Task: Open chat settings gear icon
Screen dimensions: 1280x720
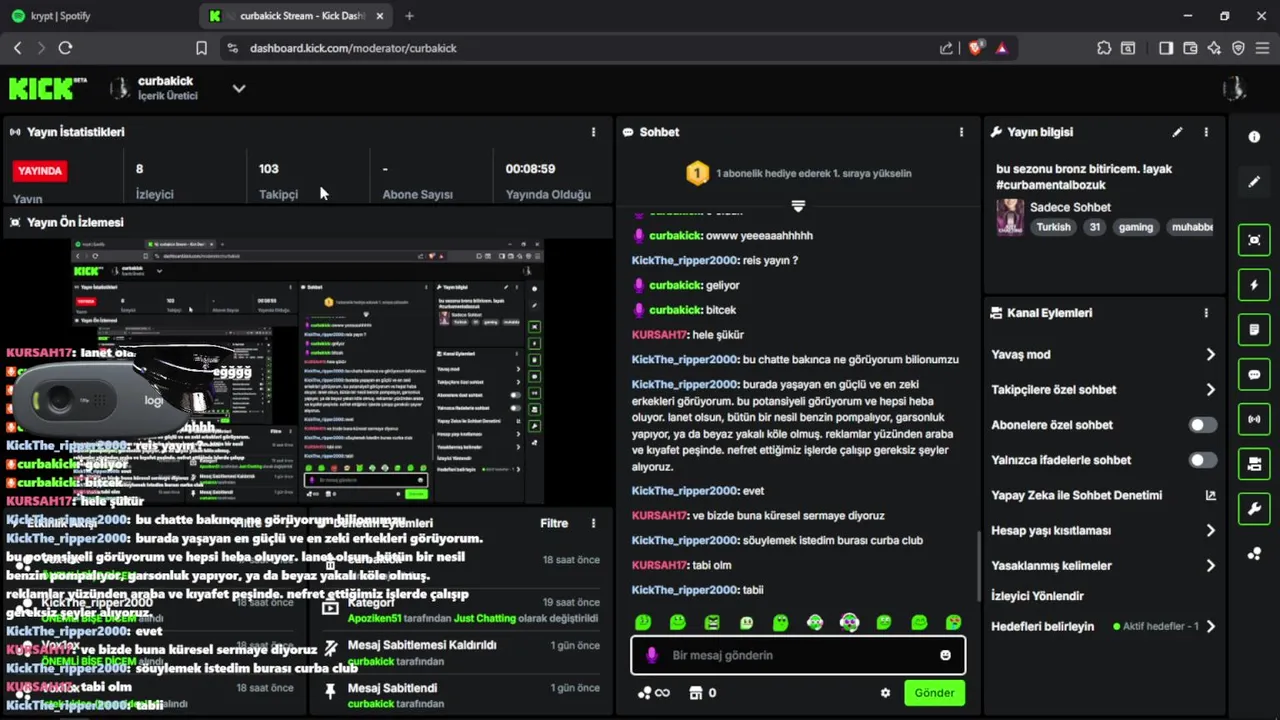Action: (x=885, y=693)
